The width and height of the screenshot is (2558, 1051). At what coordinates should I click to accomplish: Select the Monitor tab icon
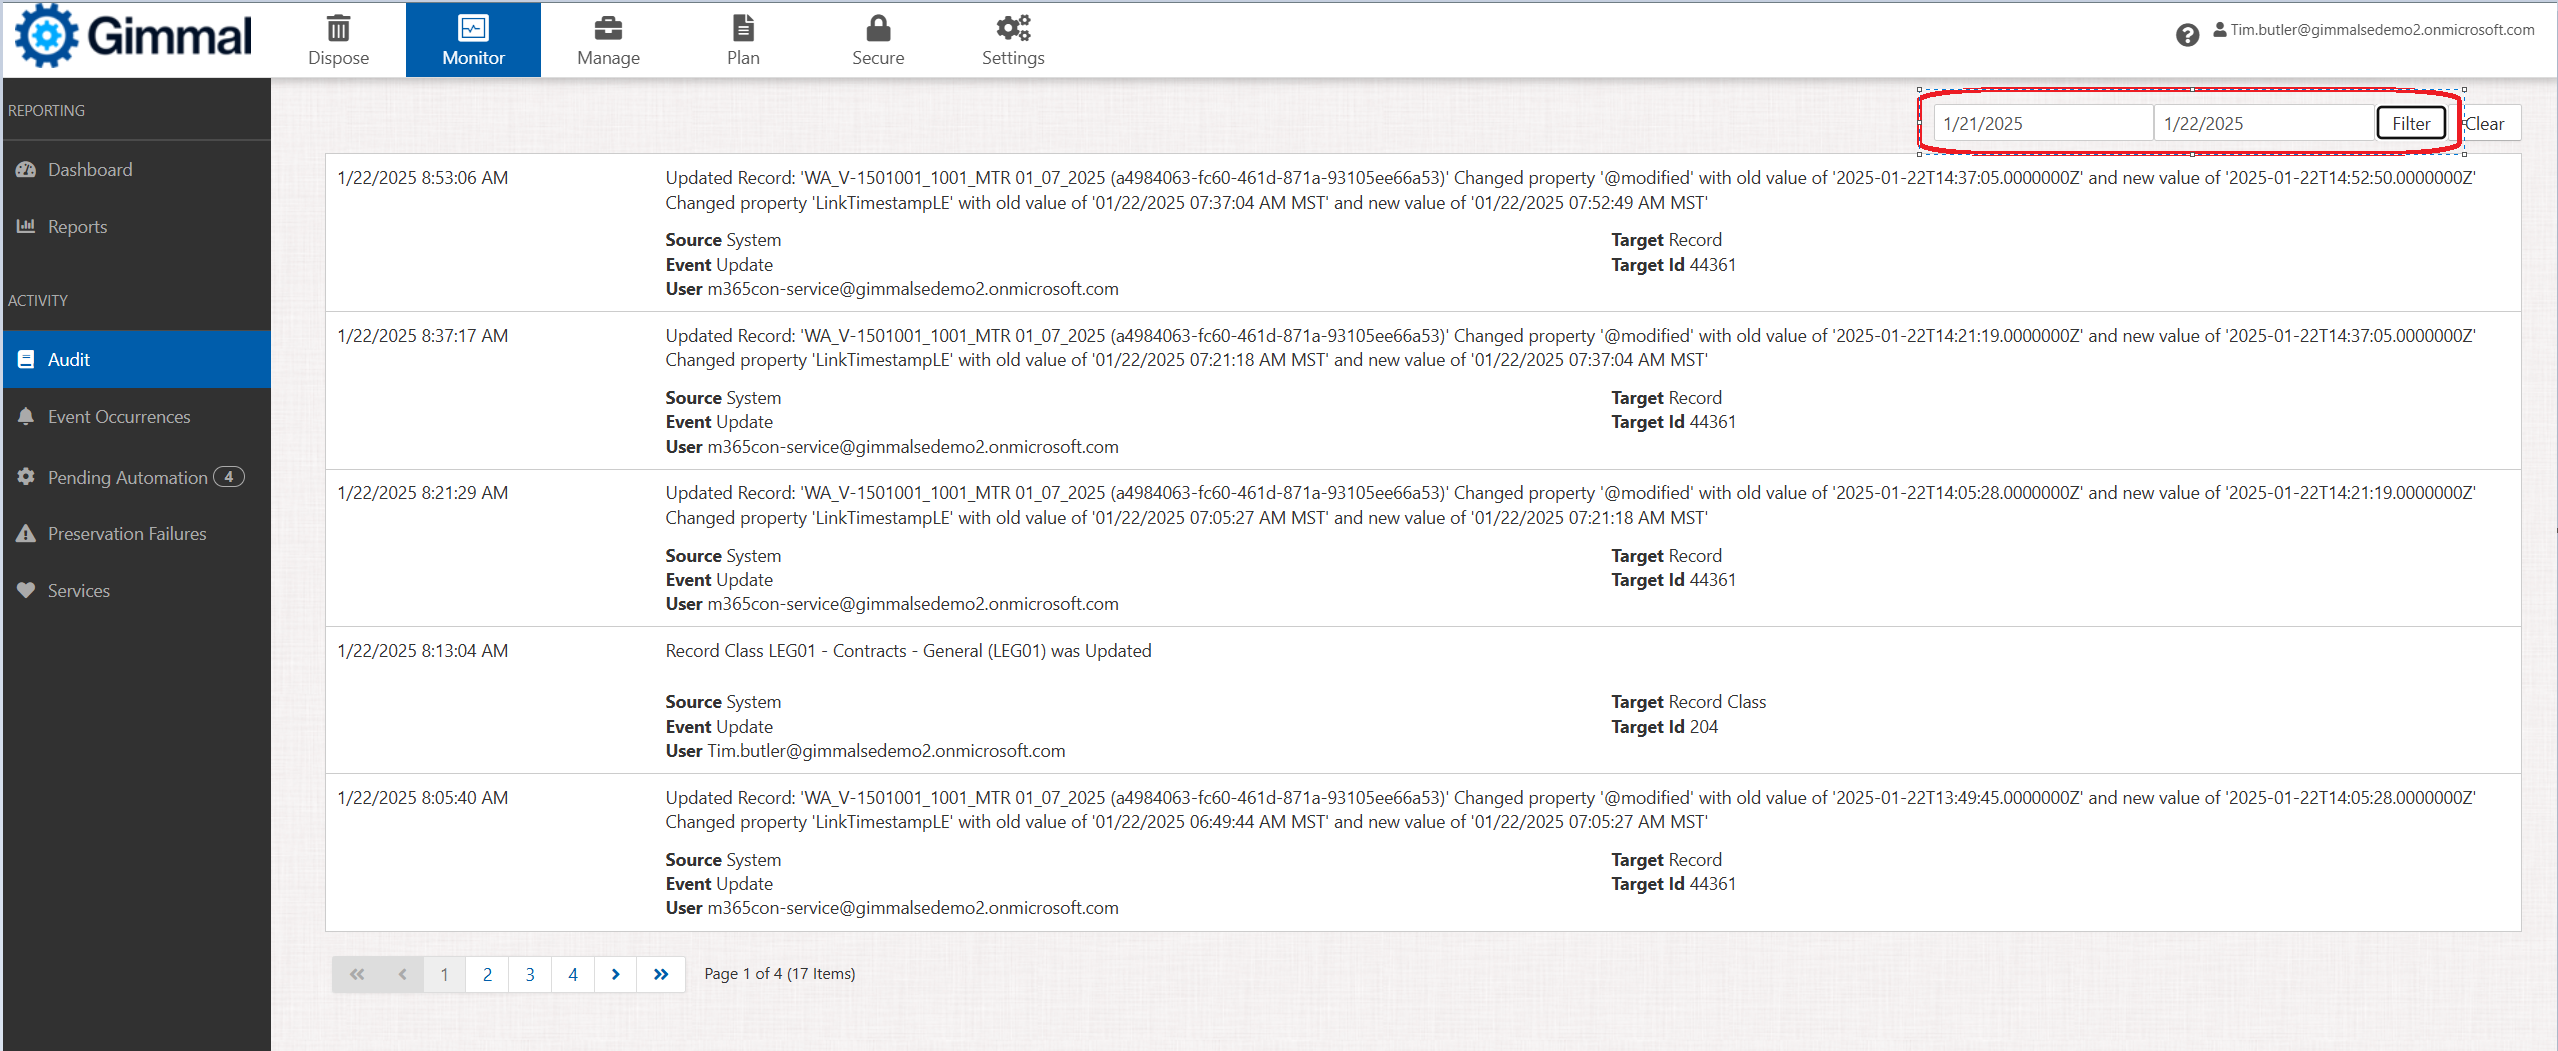[473, 28]
